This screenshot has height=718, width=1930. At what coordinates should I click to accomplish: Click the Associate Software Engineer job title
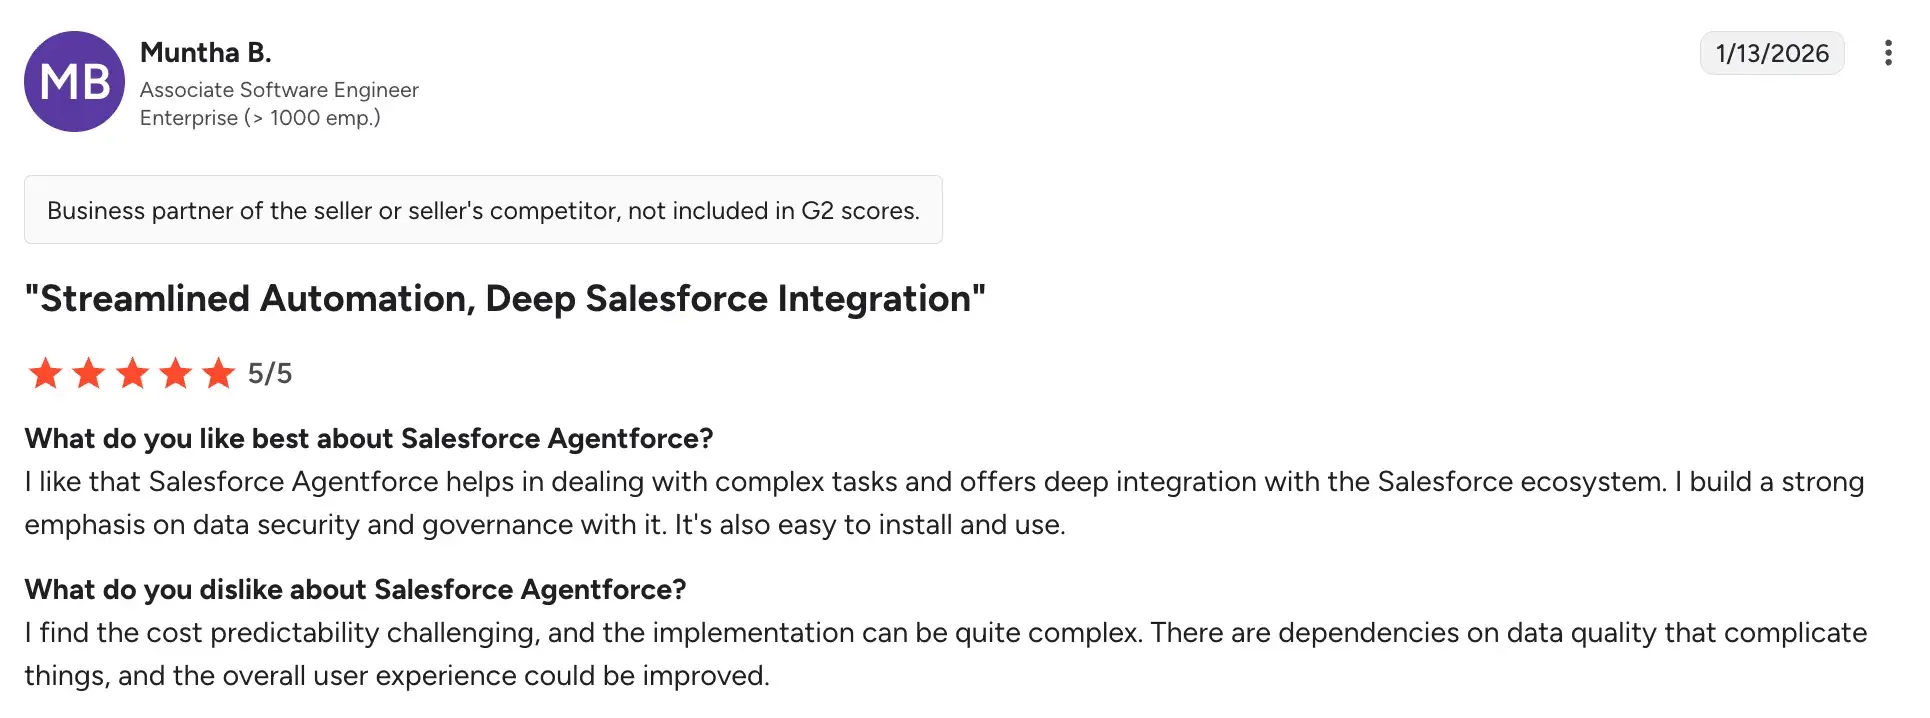click(279, 90)
